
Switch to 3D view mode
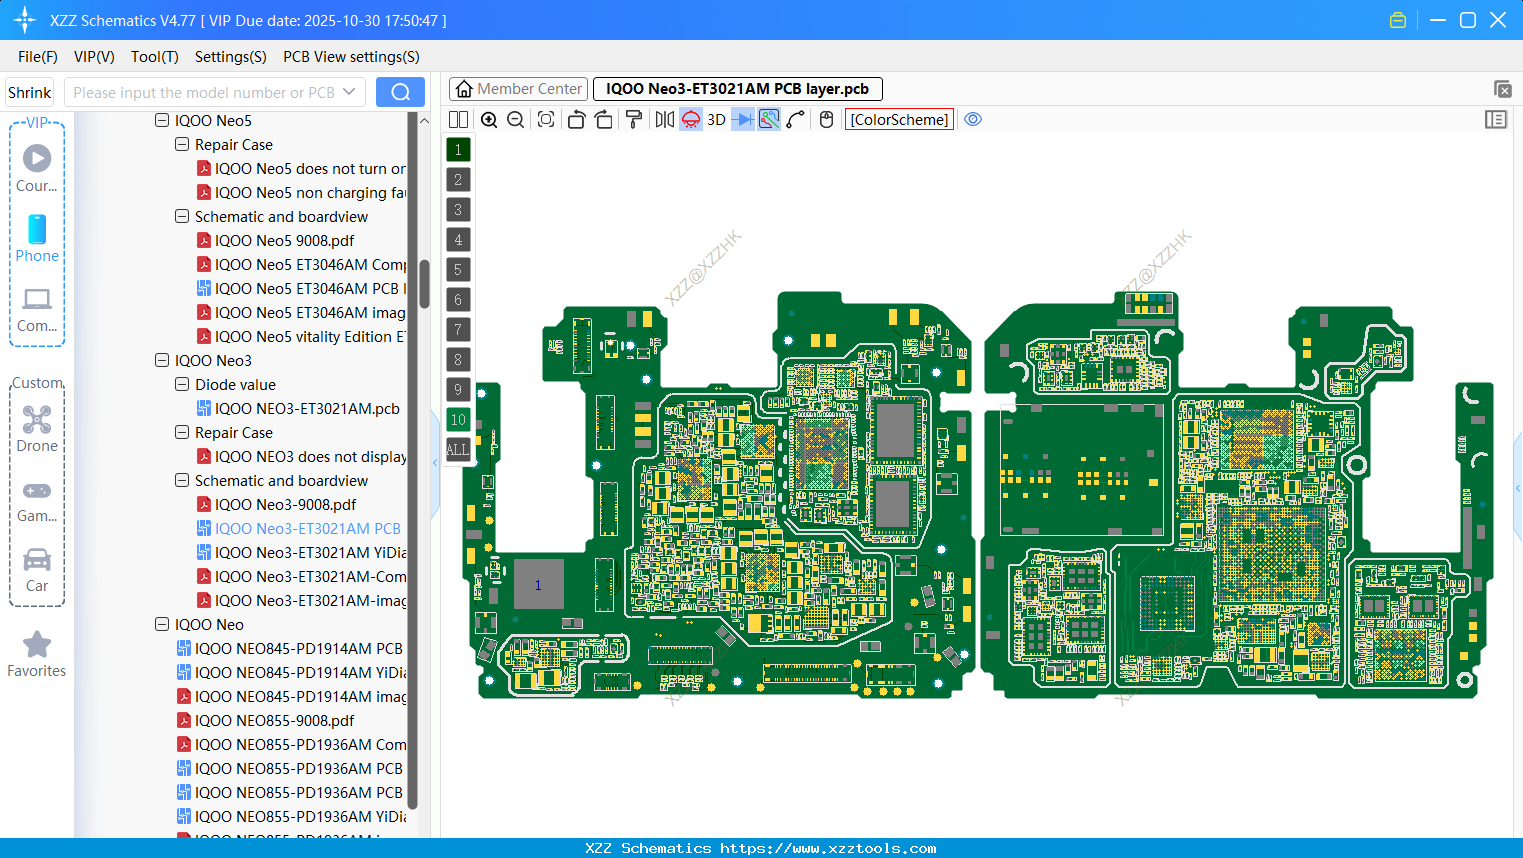click(716, 119)
